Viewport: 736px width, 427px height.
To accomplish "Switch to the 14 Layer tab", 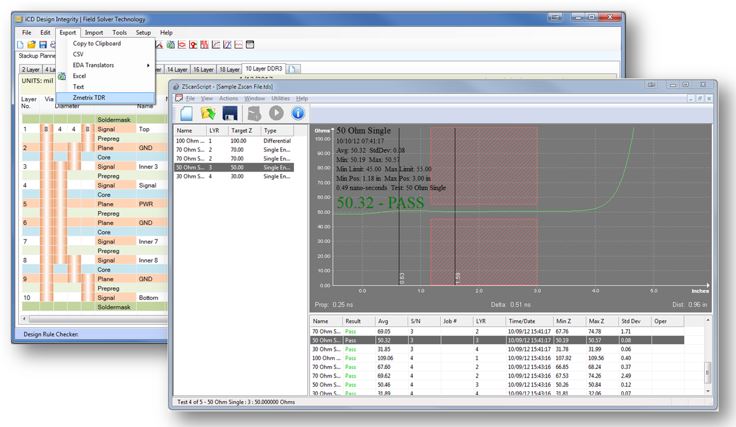I will pos(177,69).
